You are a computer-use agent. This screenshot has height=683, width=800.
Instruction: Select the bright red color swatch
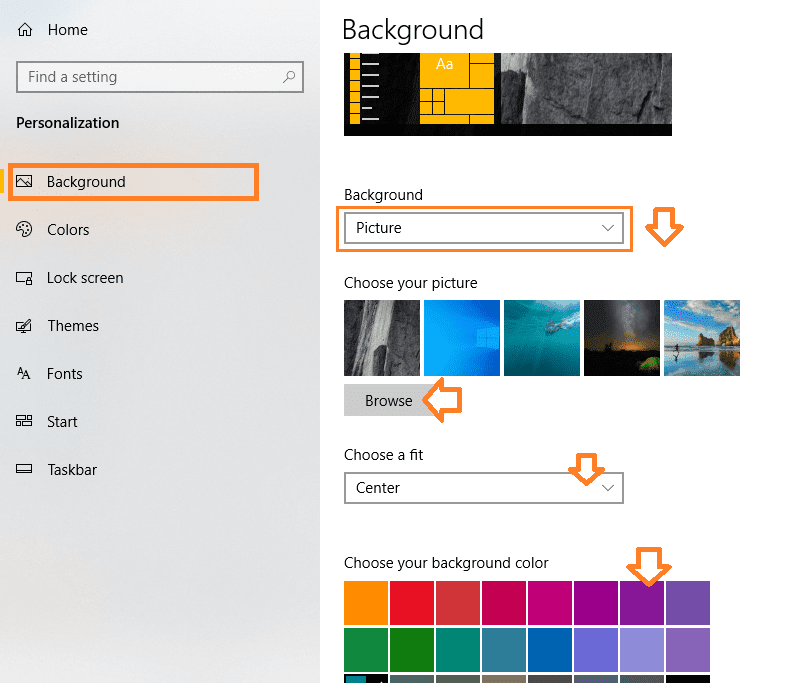[412, 603]
